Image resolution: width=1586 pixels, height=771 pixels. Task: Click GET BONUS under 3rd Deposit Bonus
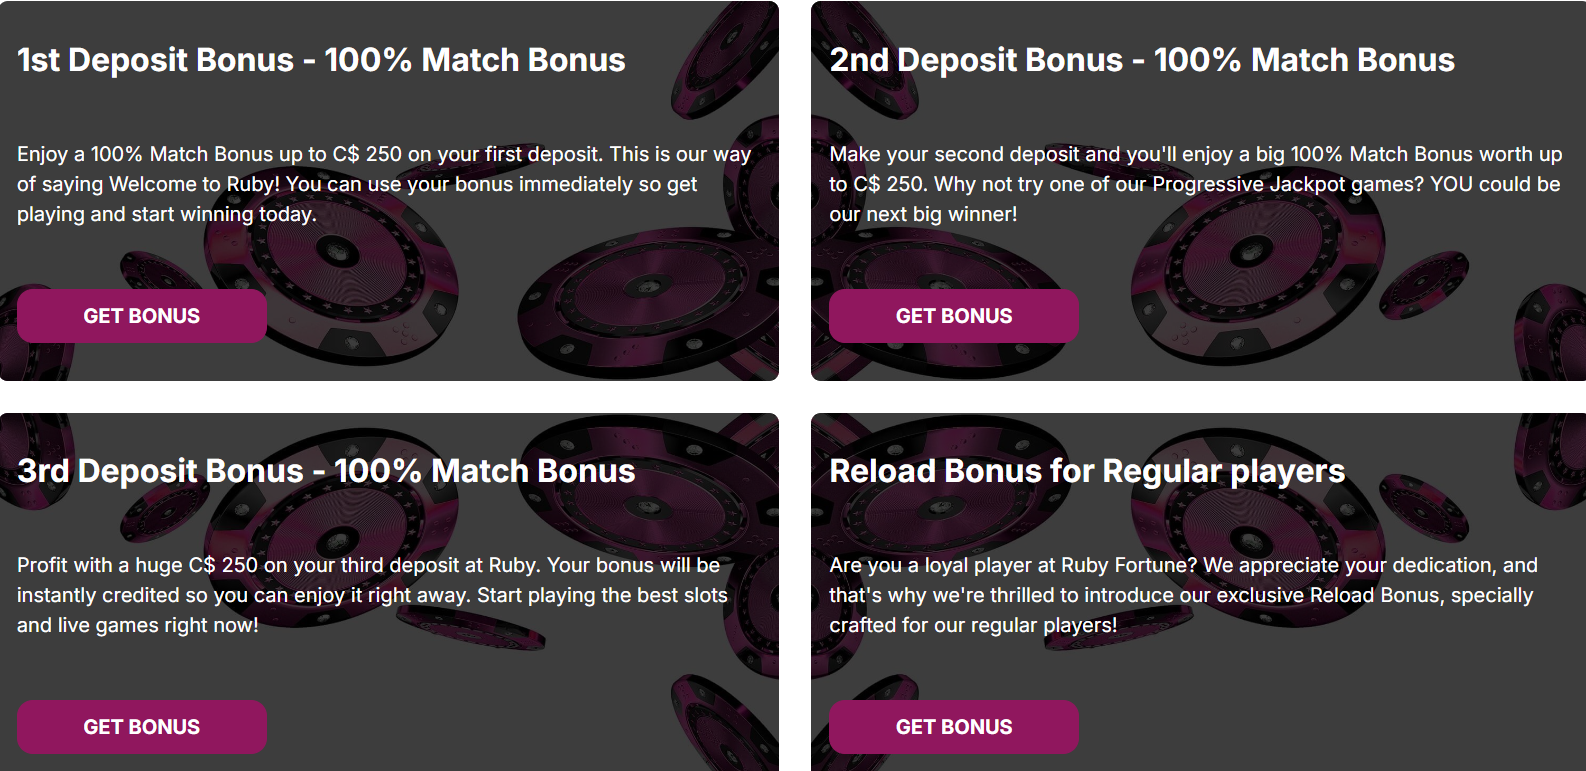(x=142, y=727)
